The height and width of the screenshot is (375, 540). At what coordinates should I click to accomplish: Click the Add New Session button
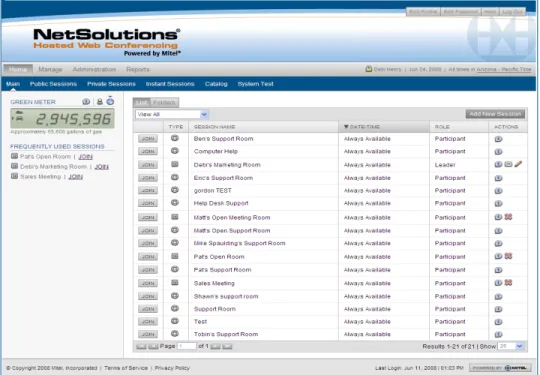[495, 114]
